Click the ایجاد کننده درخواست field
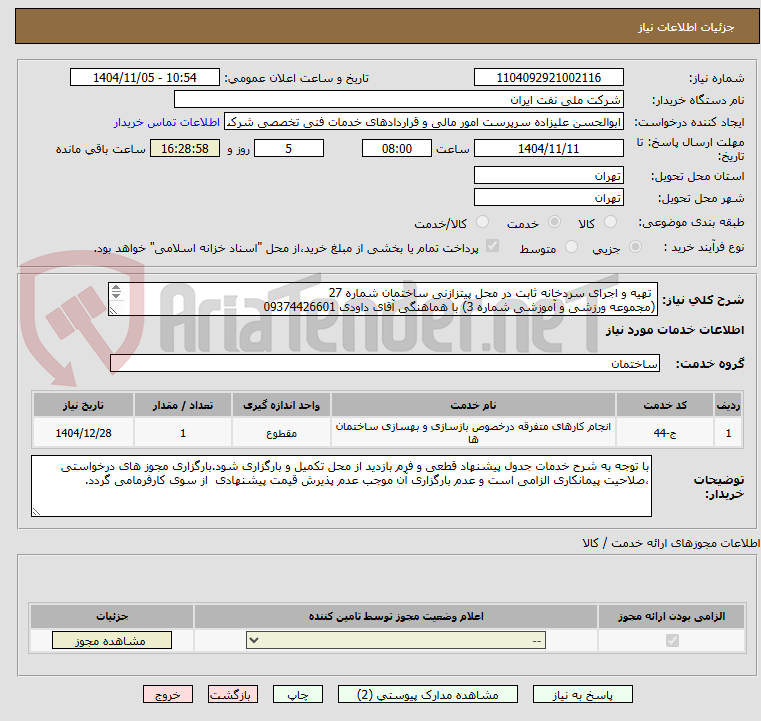 click(x=423, y=122)
